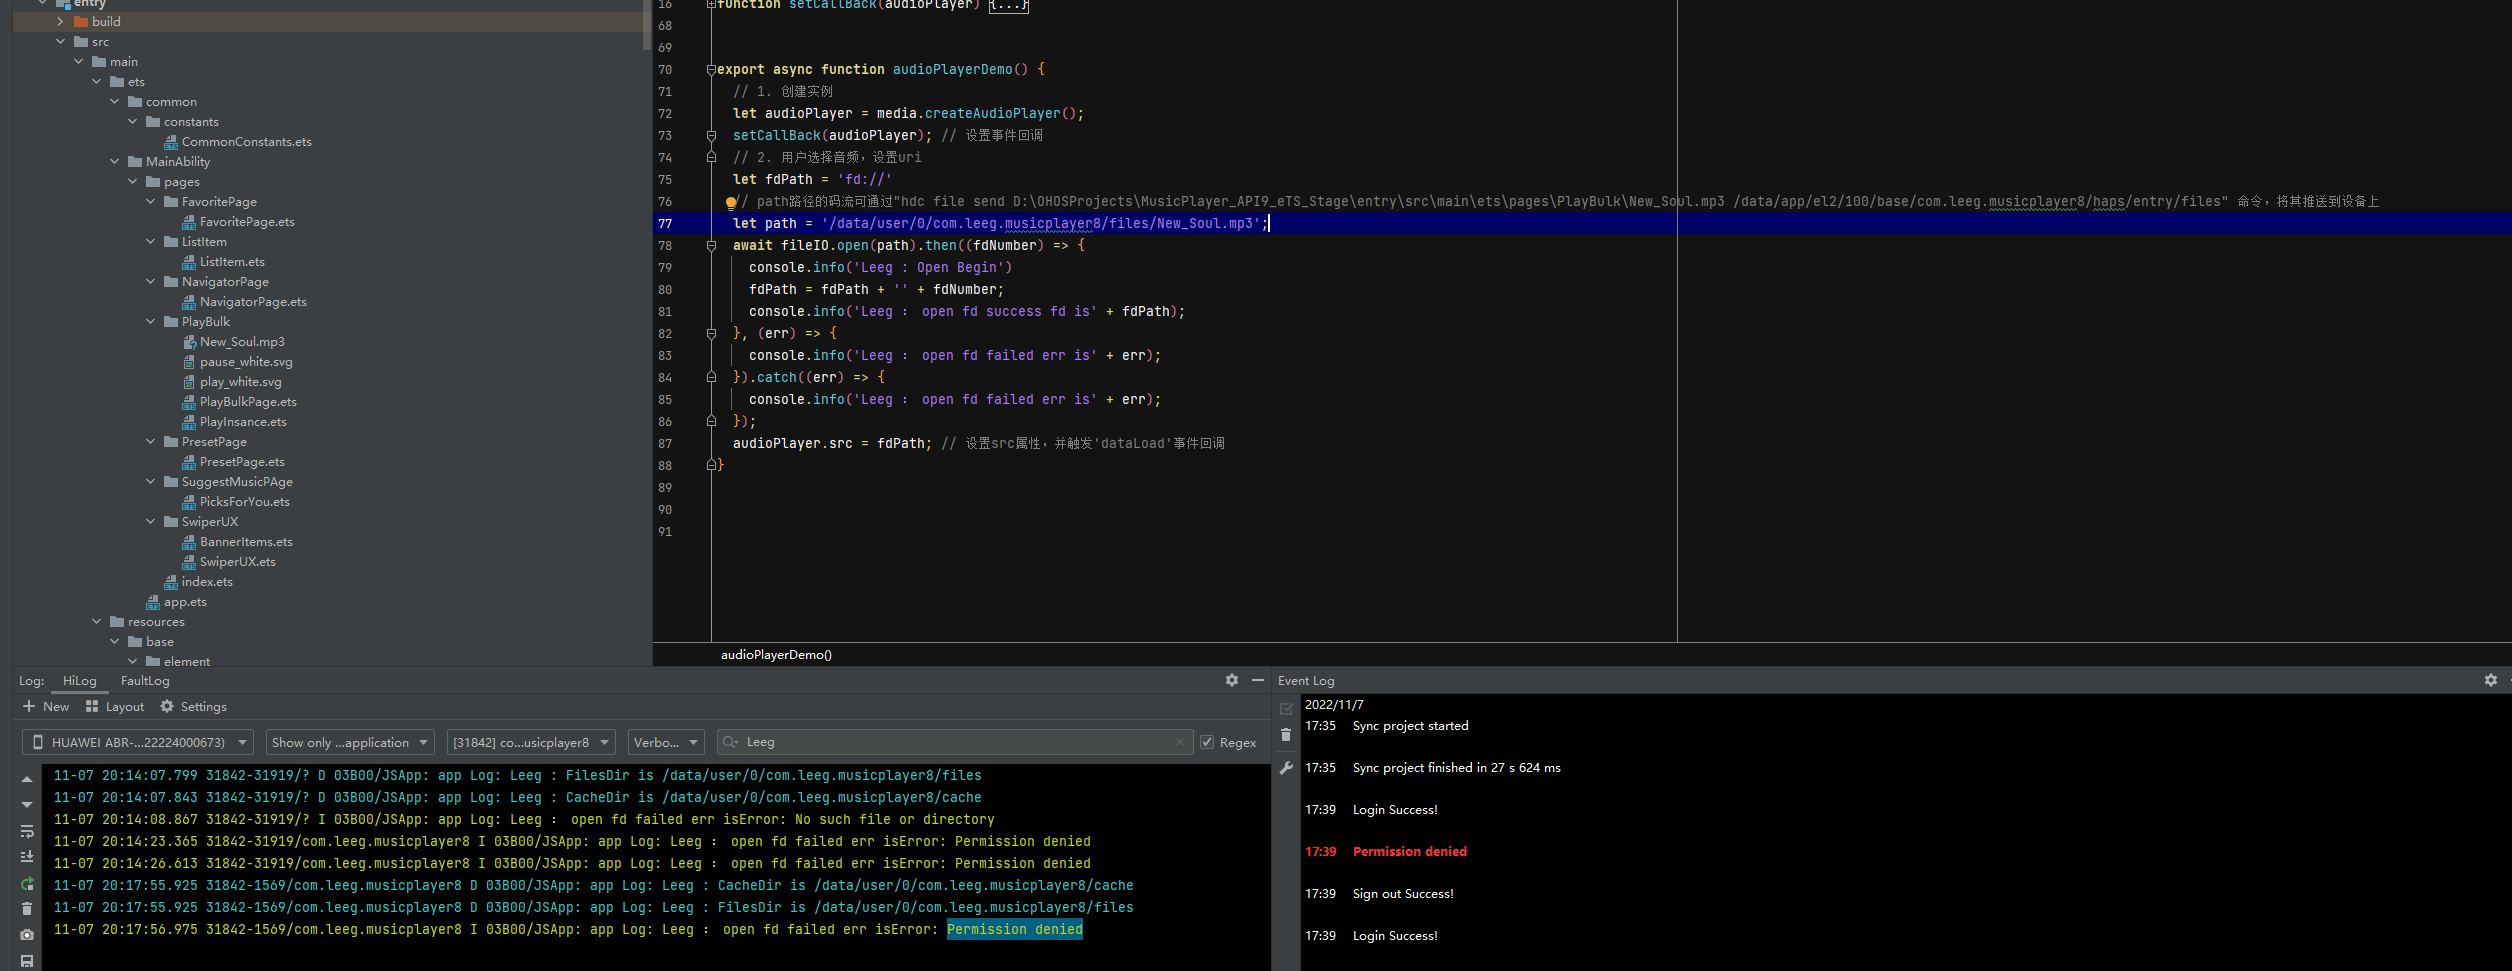The height and width of the screenshot is (971, 2512).
Task: Collapse the SwiperUX folder
Action: pos(150,522)
